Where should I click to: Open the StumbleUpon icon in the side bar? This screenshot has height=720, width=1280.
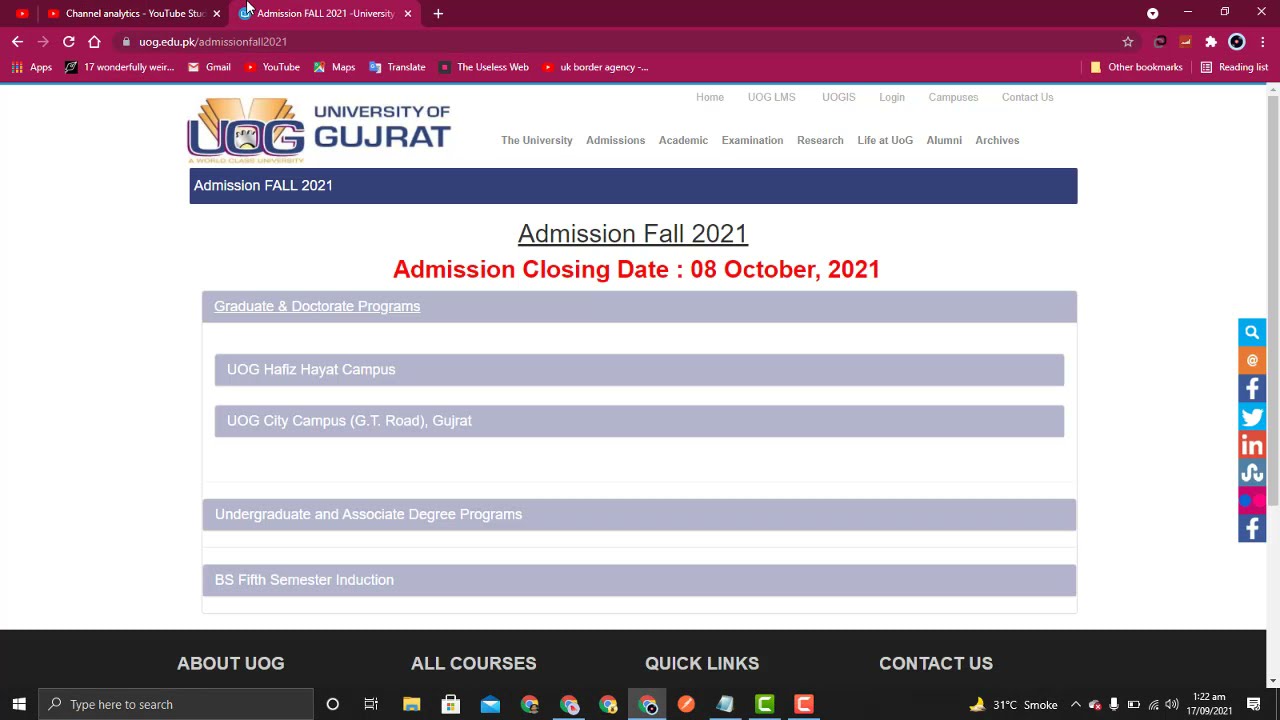1252,472
